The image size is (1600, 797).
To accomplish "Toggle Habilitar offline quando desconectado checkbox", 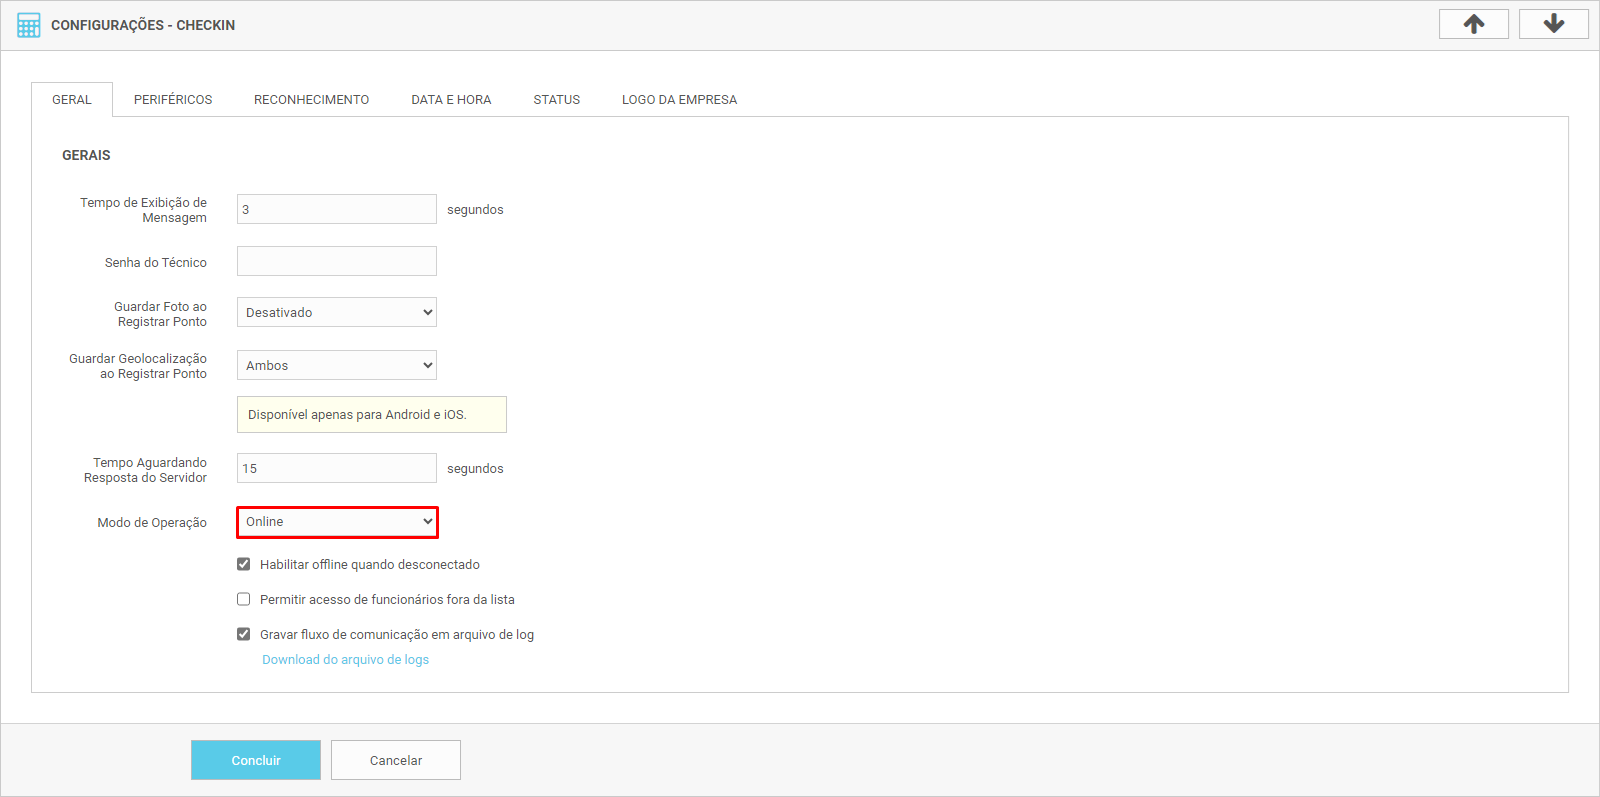I will 243,564.
